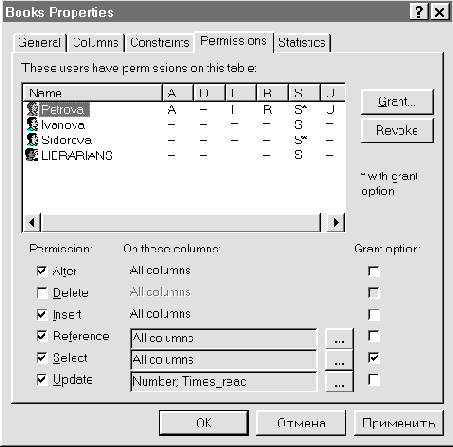Click the Grant... button

(397, 101)
